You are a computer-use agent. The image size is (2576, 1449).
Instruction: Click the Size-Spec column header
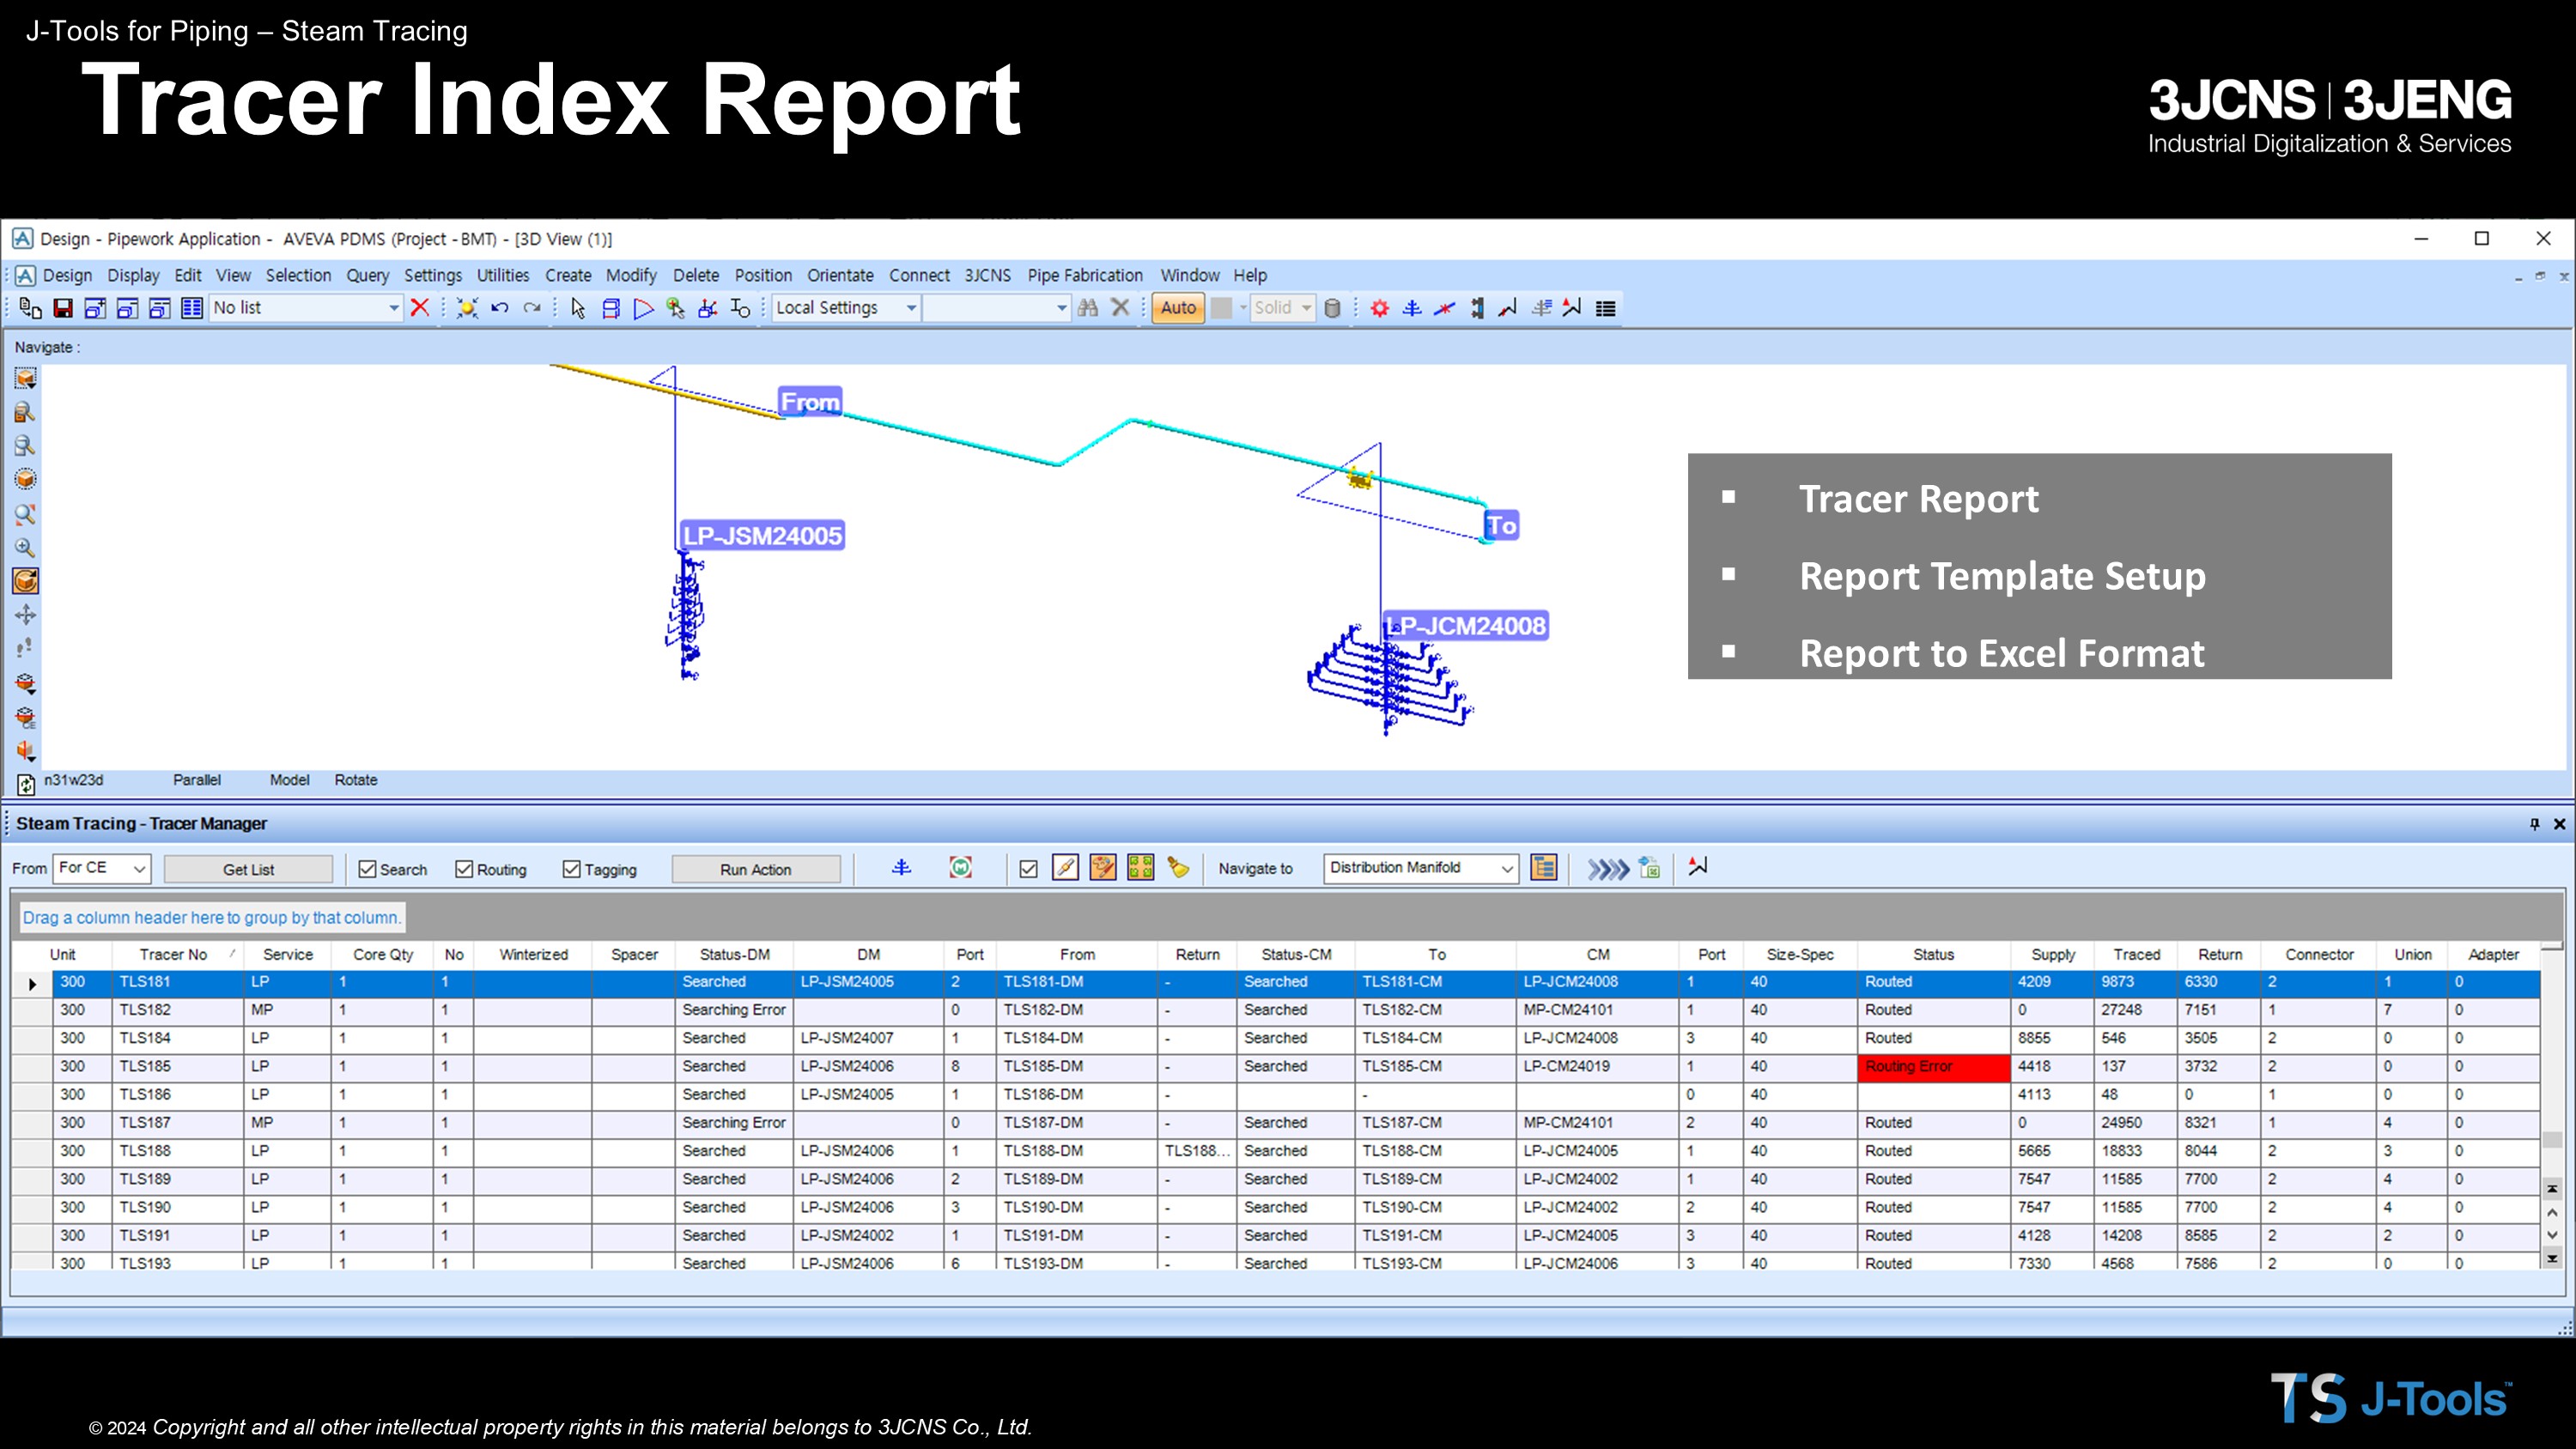[x=1799, y=954]
